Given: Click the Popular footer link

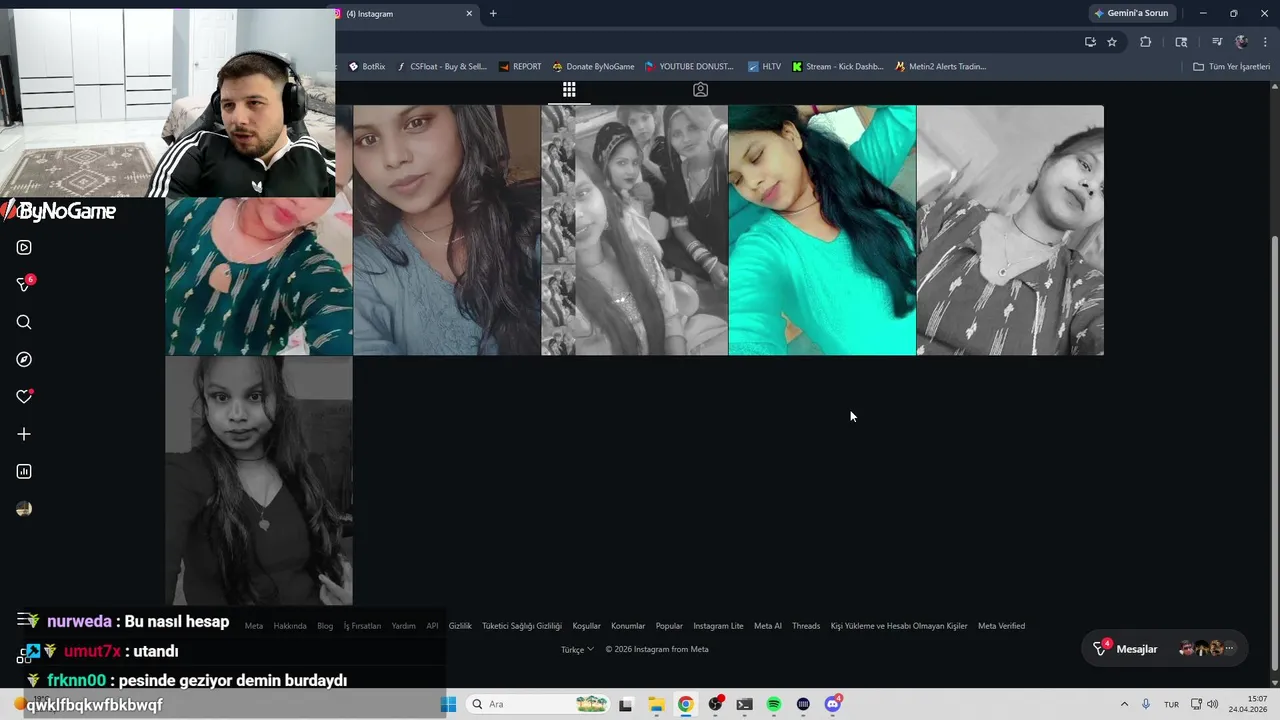Looking at the screenshot, I should [x=669, y=626].
